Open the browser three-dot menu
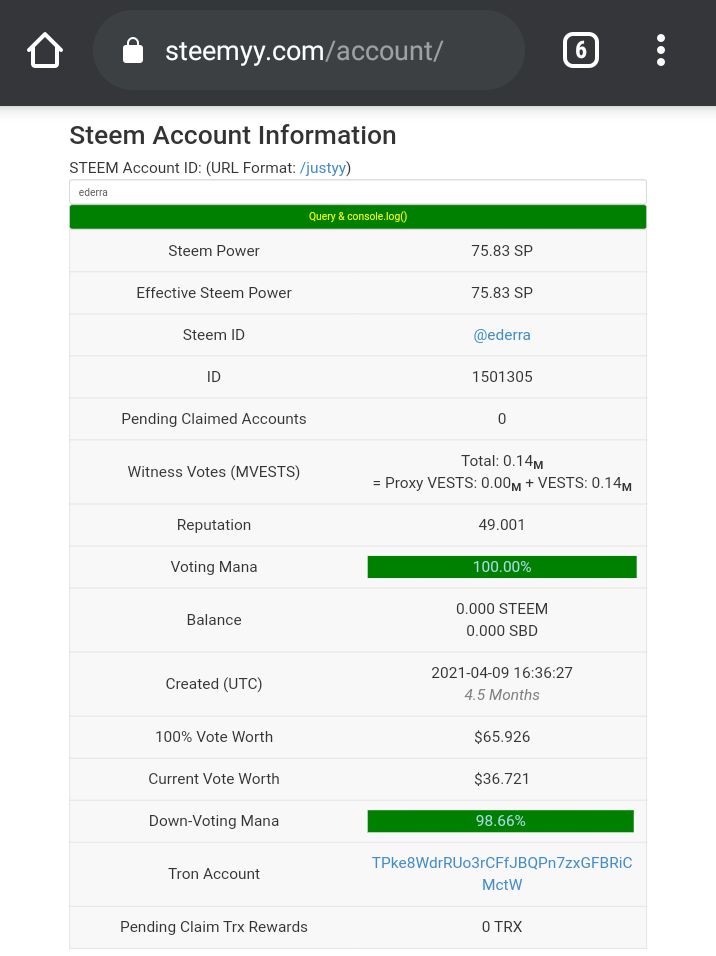Screen dimensions: 716x956 pos(661,50)
